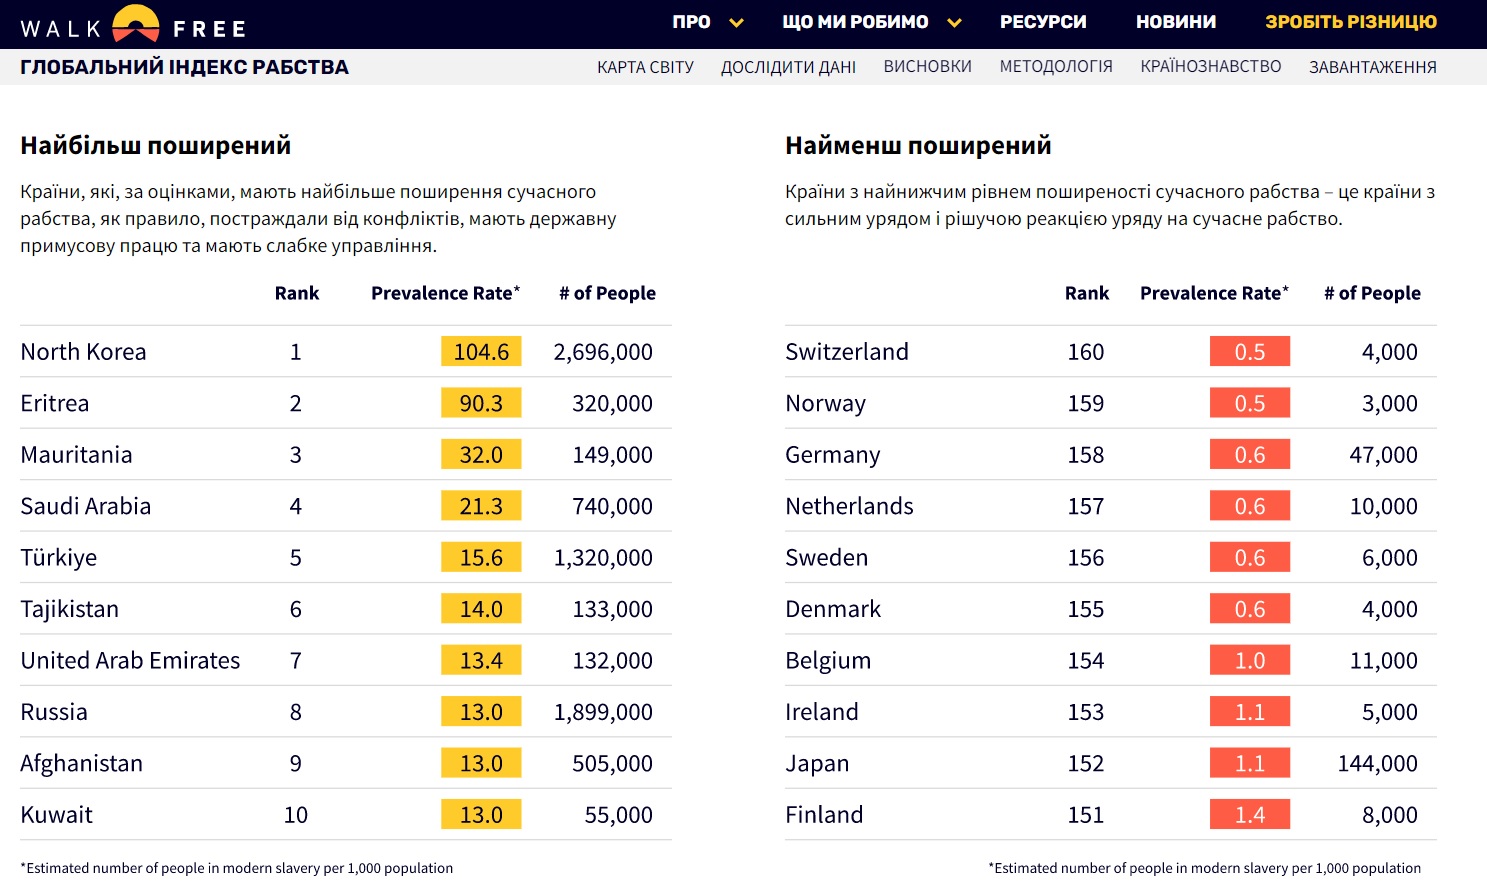This screenshot has width=1487, height=887.
Task: Select the МЕТОДОЛОГІЯ tab
Action: click(1056, 67)
